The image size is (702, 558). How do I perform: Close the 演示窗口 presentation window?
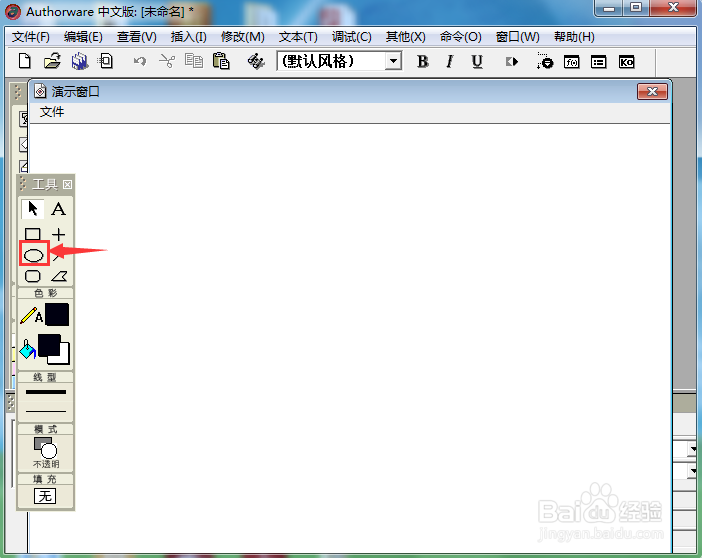click(652, 91)
